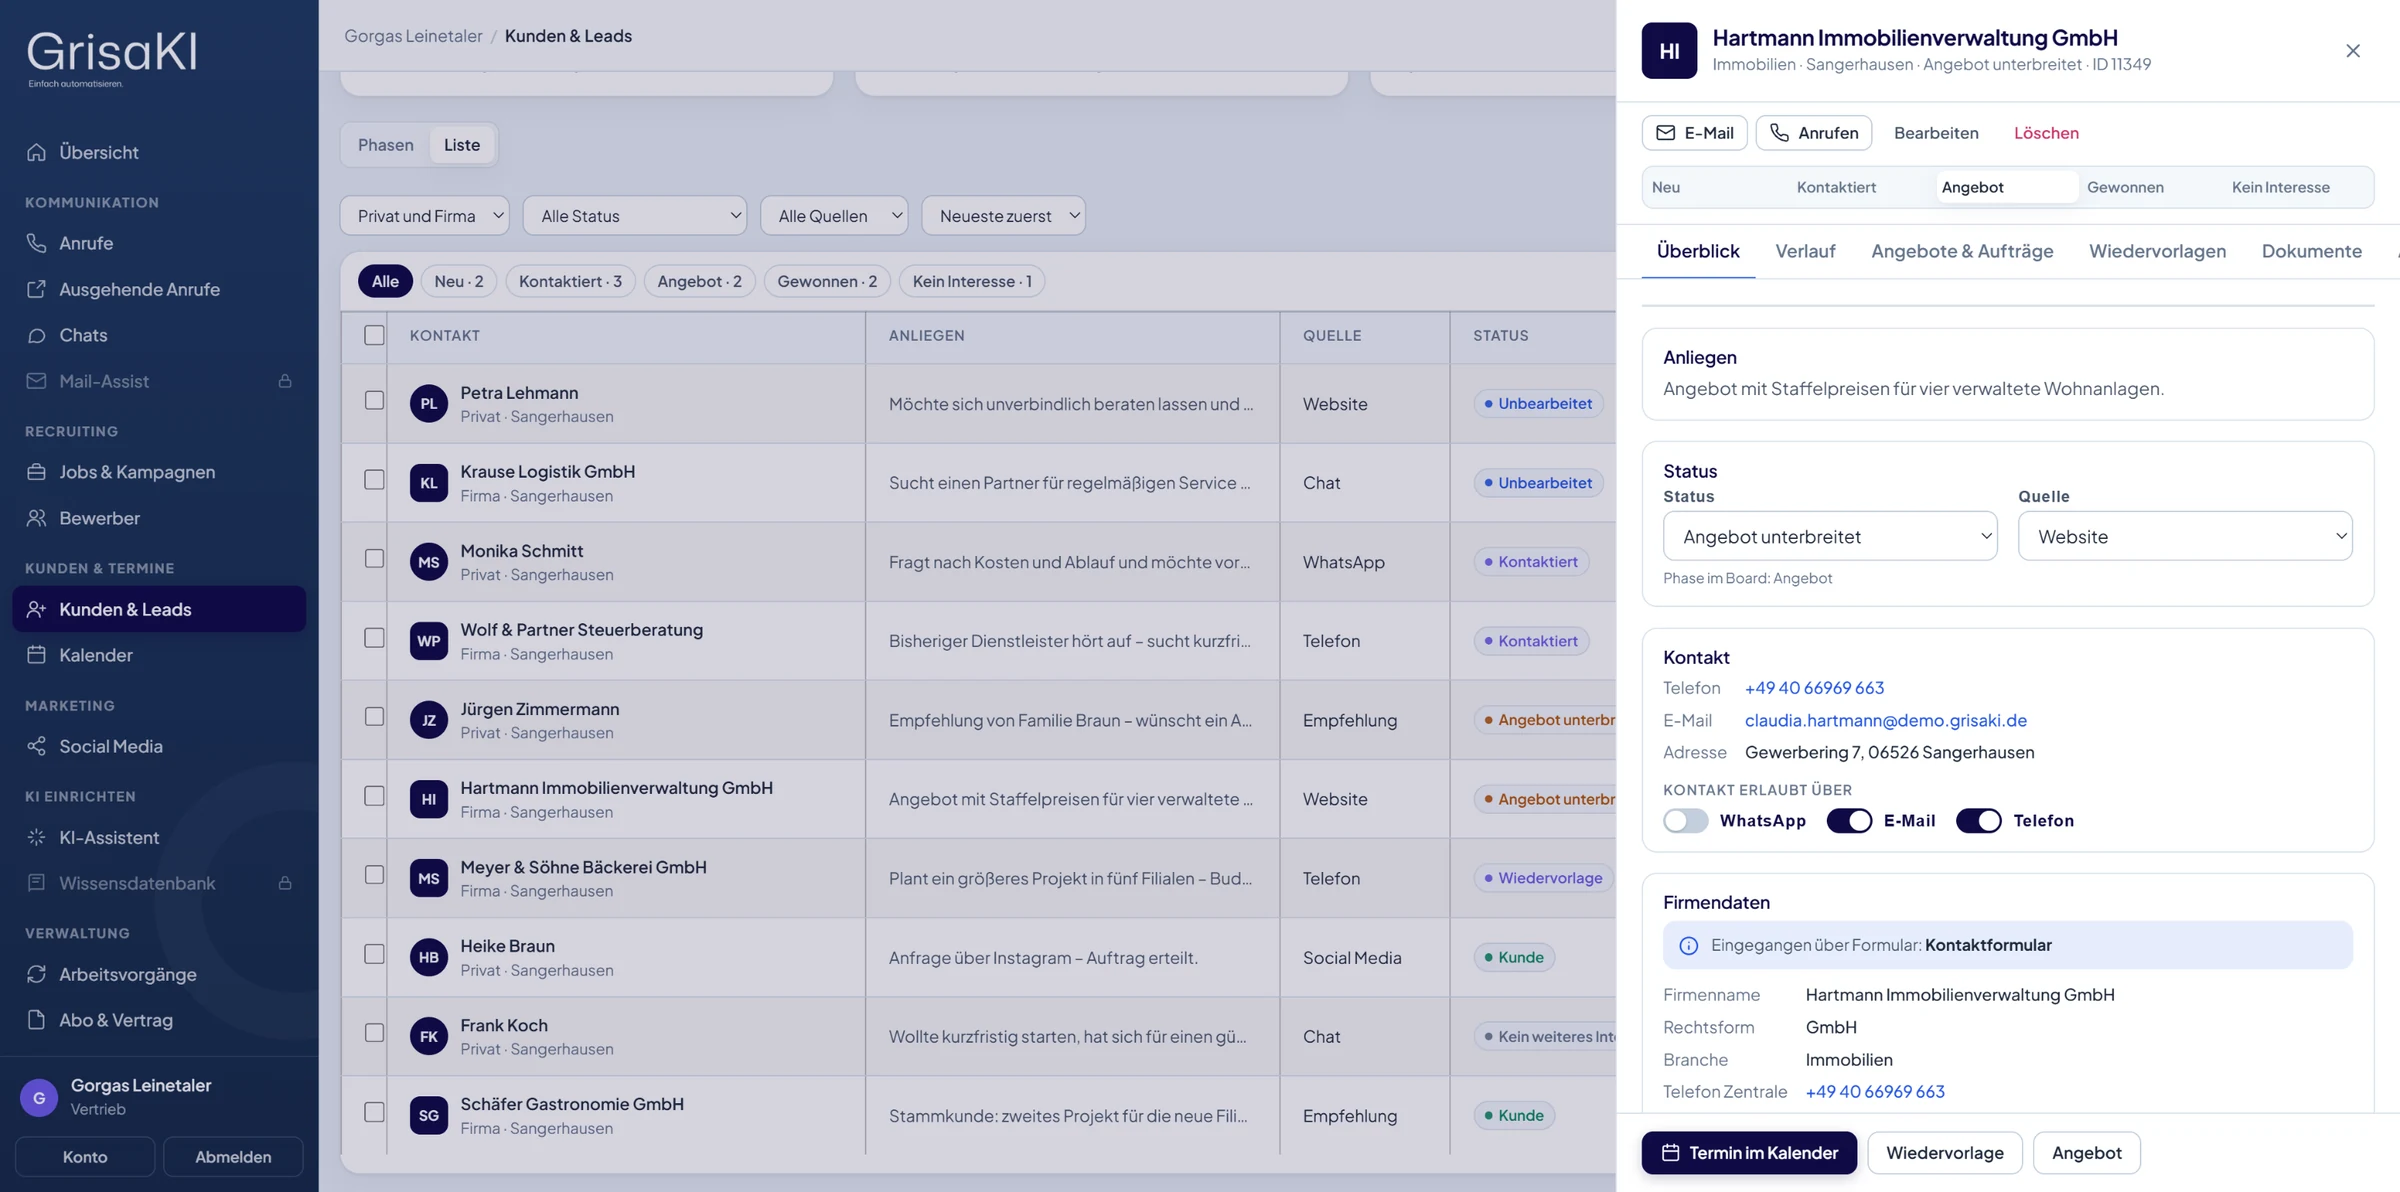The height and width of the screenshot is (1192, 2400).
Task: Open the Wiedervorlagen tab
Action: (x=2157, y=251)
